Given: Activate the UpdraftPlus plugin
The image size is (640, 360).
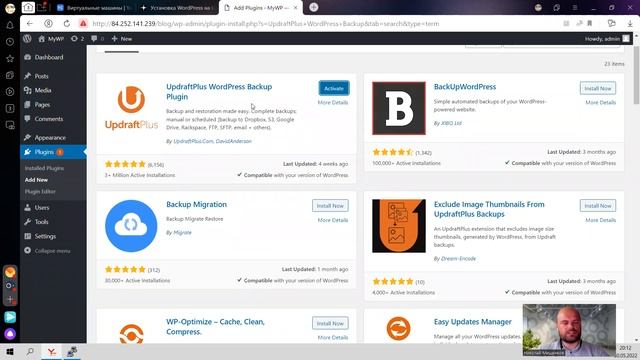Looking at the screenshot, I should pos(334,88).
